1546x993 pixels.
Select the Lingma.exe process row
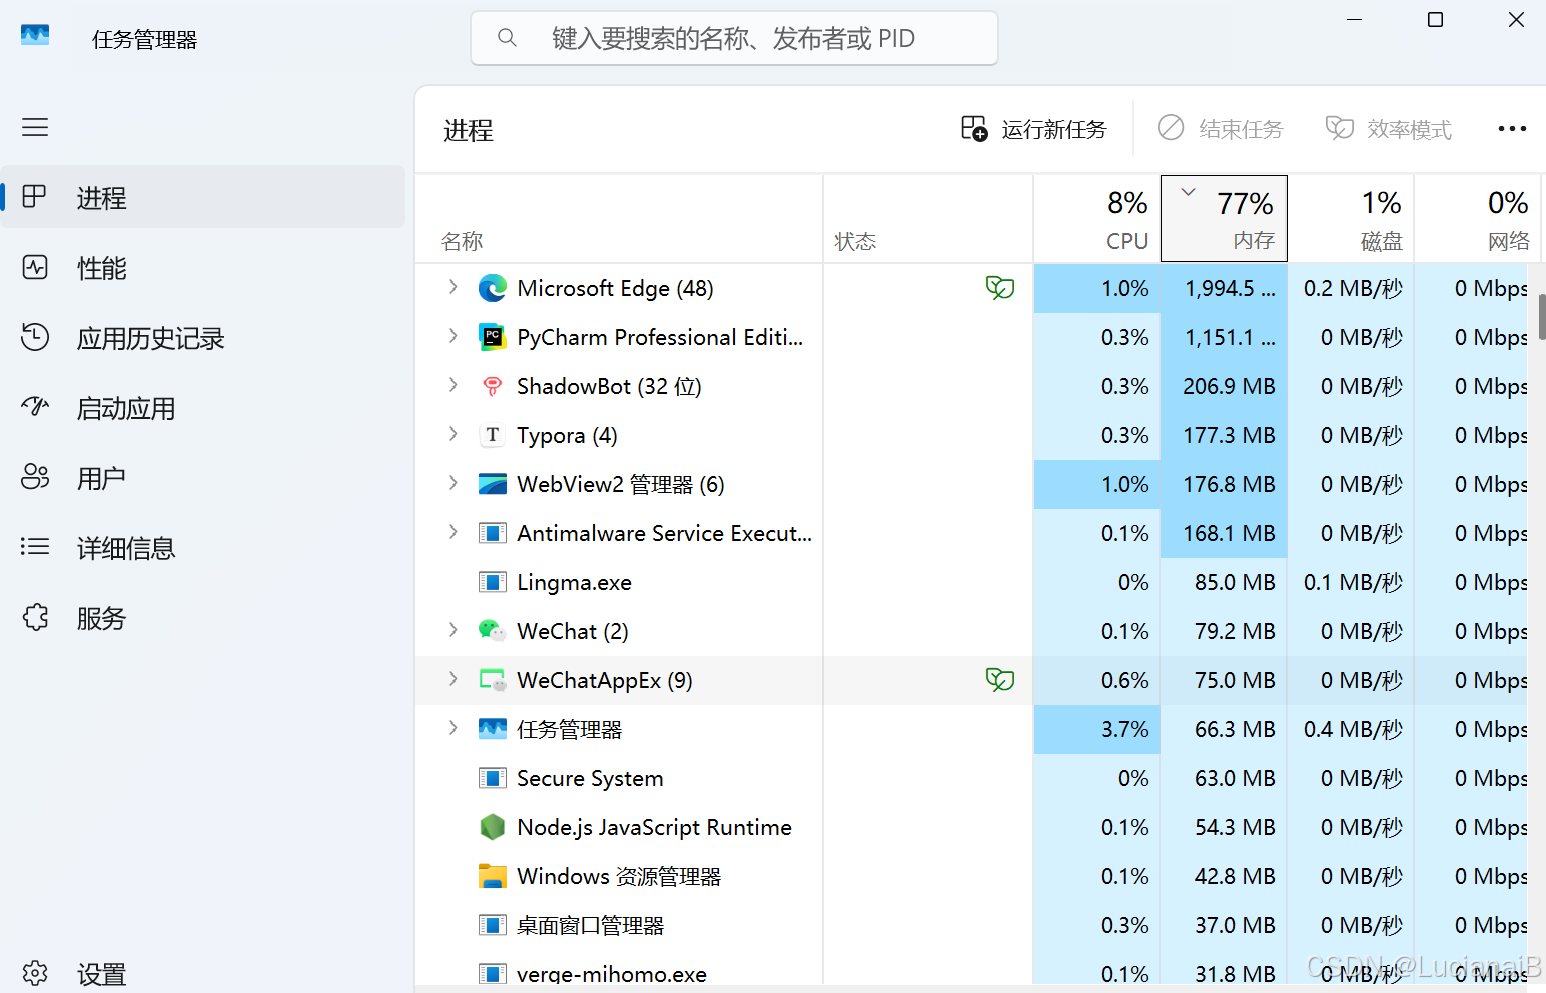click(971, 582)
